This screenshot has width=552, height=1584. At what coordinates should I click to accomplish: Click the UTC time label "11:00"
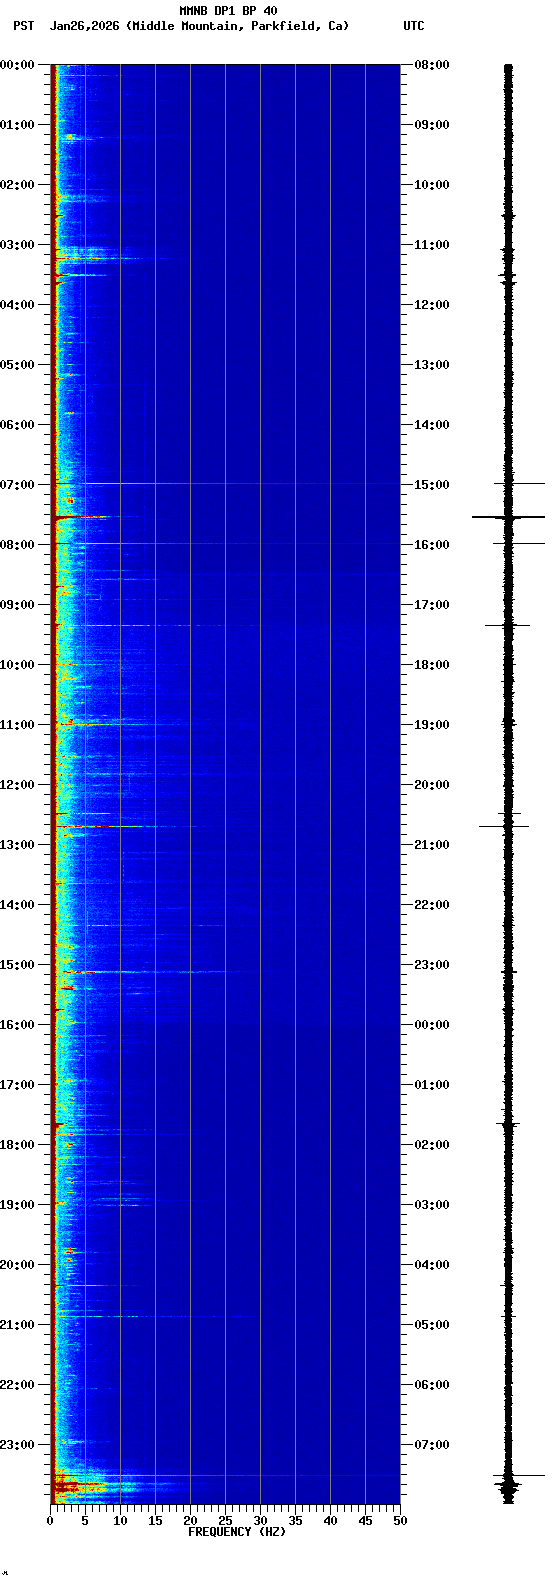point(431,245)
